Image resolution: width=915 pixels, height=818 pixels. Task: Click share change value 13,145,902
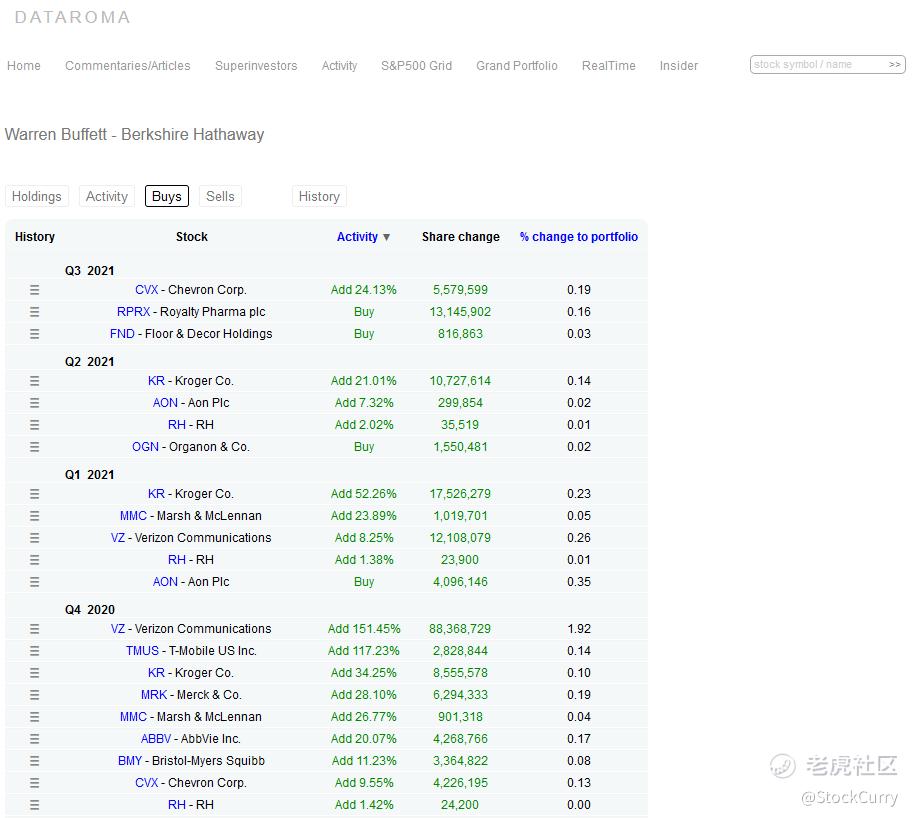click(460, 312)
